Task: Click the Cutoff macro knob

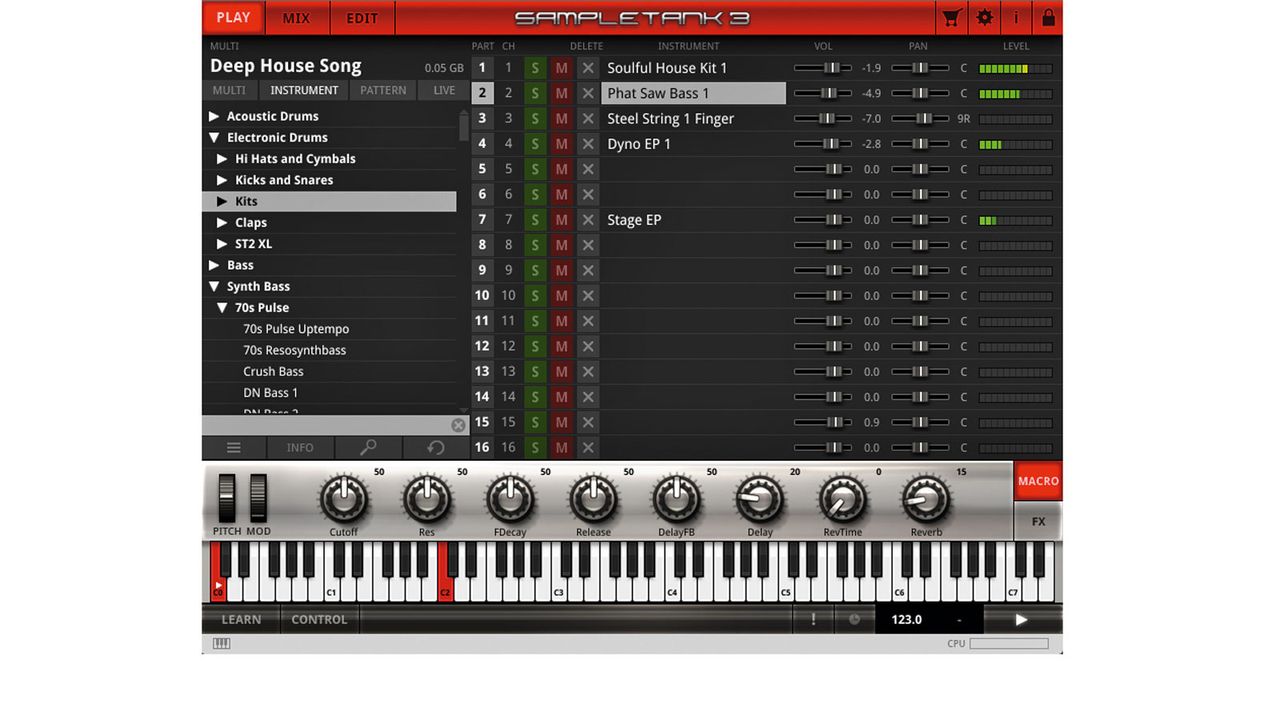Action: pyautogui.click(x=343, y=497)
